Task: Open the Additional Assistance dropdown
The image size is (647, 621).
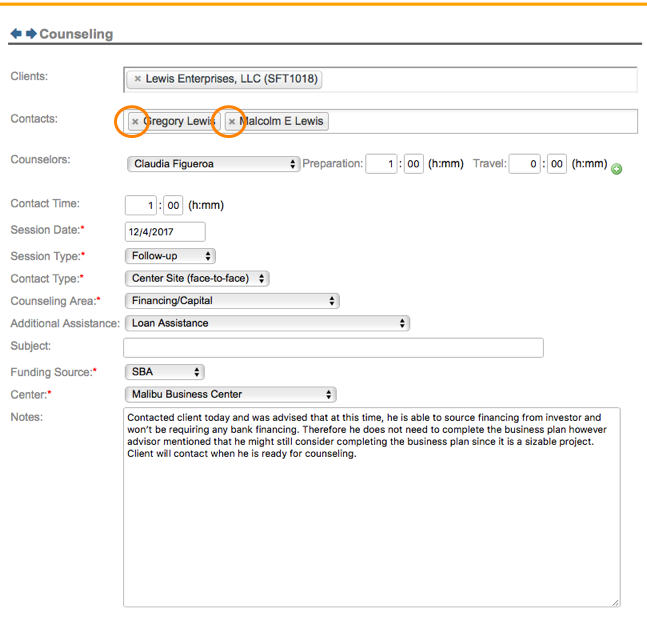Action: (267, 323)
